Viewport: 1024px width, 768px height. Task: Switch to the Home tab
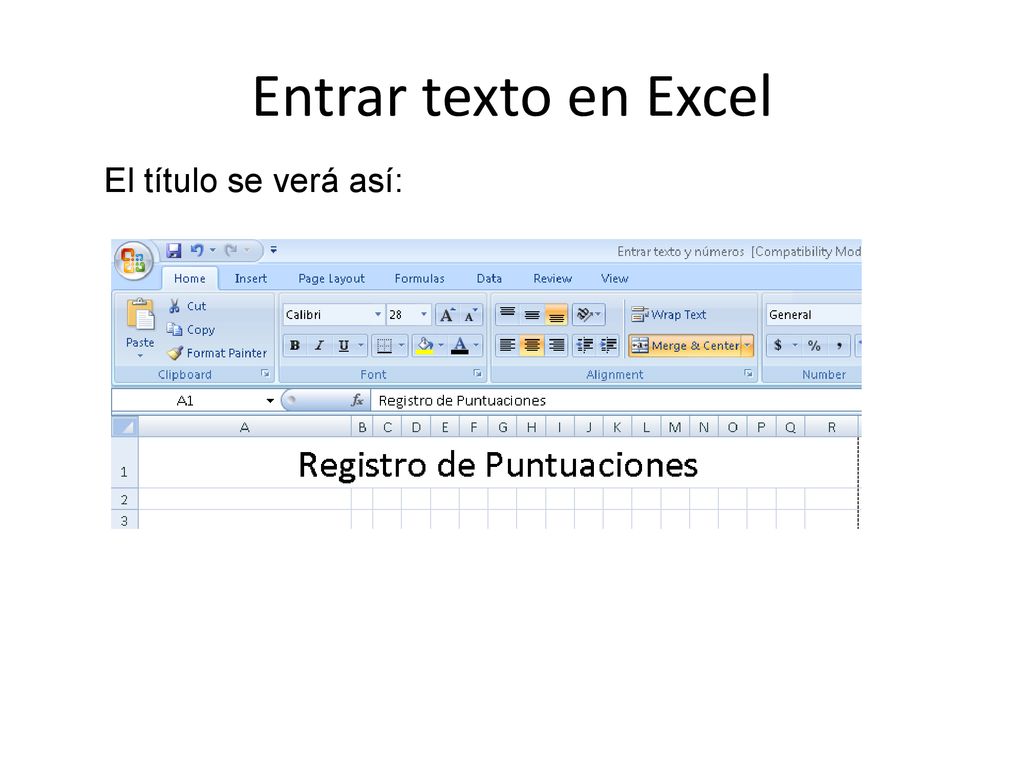point(189,278)
